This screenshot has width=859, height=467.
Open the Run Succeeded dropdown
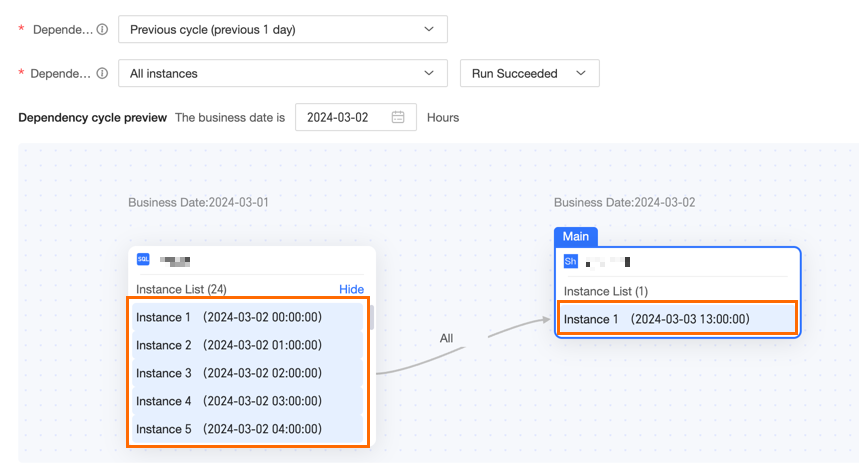(x=529, y=73)
